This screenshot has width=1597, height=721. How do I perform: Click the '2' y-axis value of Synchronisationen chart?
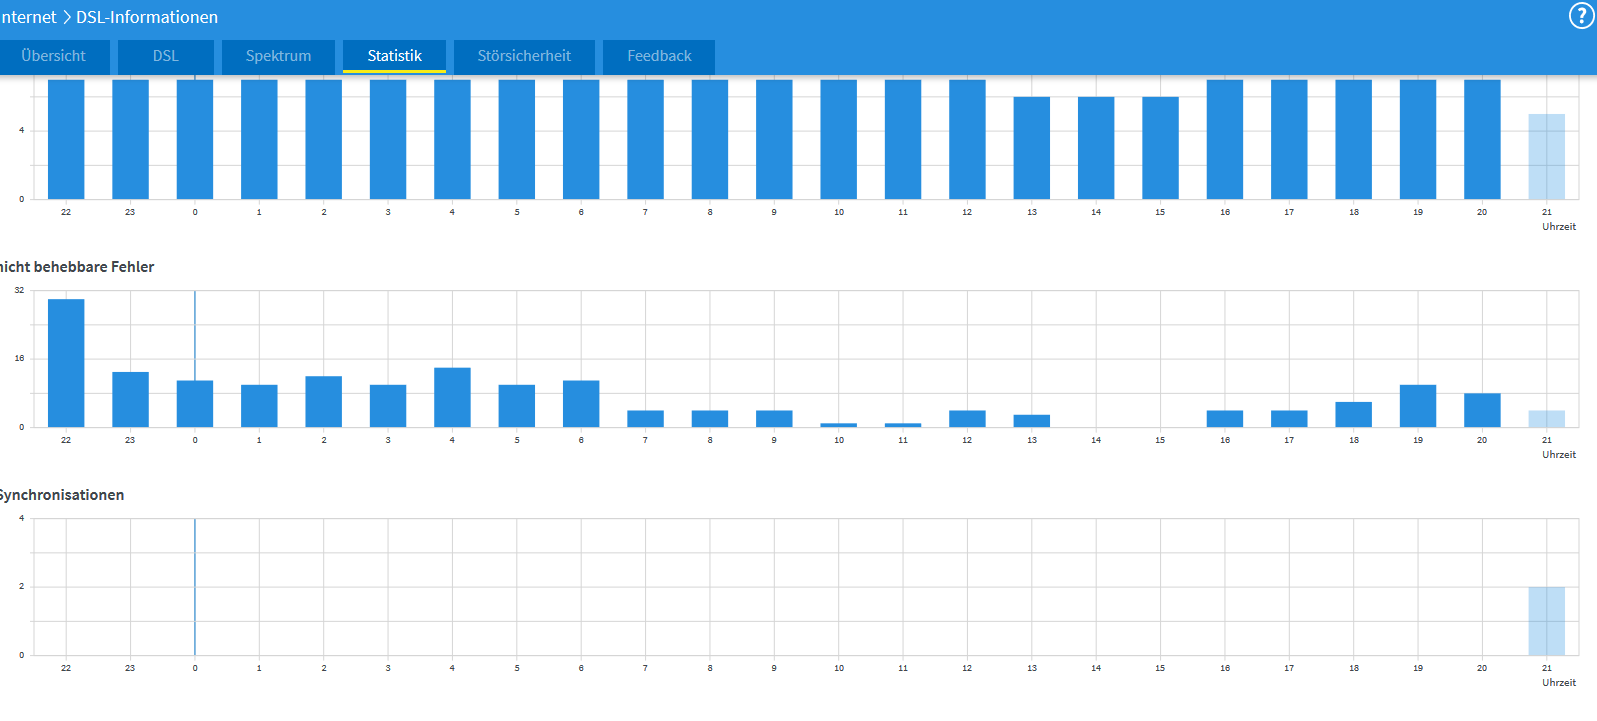coord(21,586)
